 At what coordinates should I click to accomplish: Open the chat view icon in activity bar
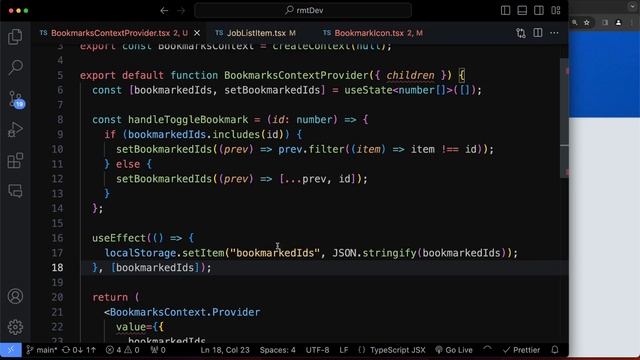[x=15, y=191]
